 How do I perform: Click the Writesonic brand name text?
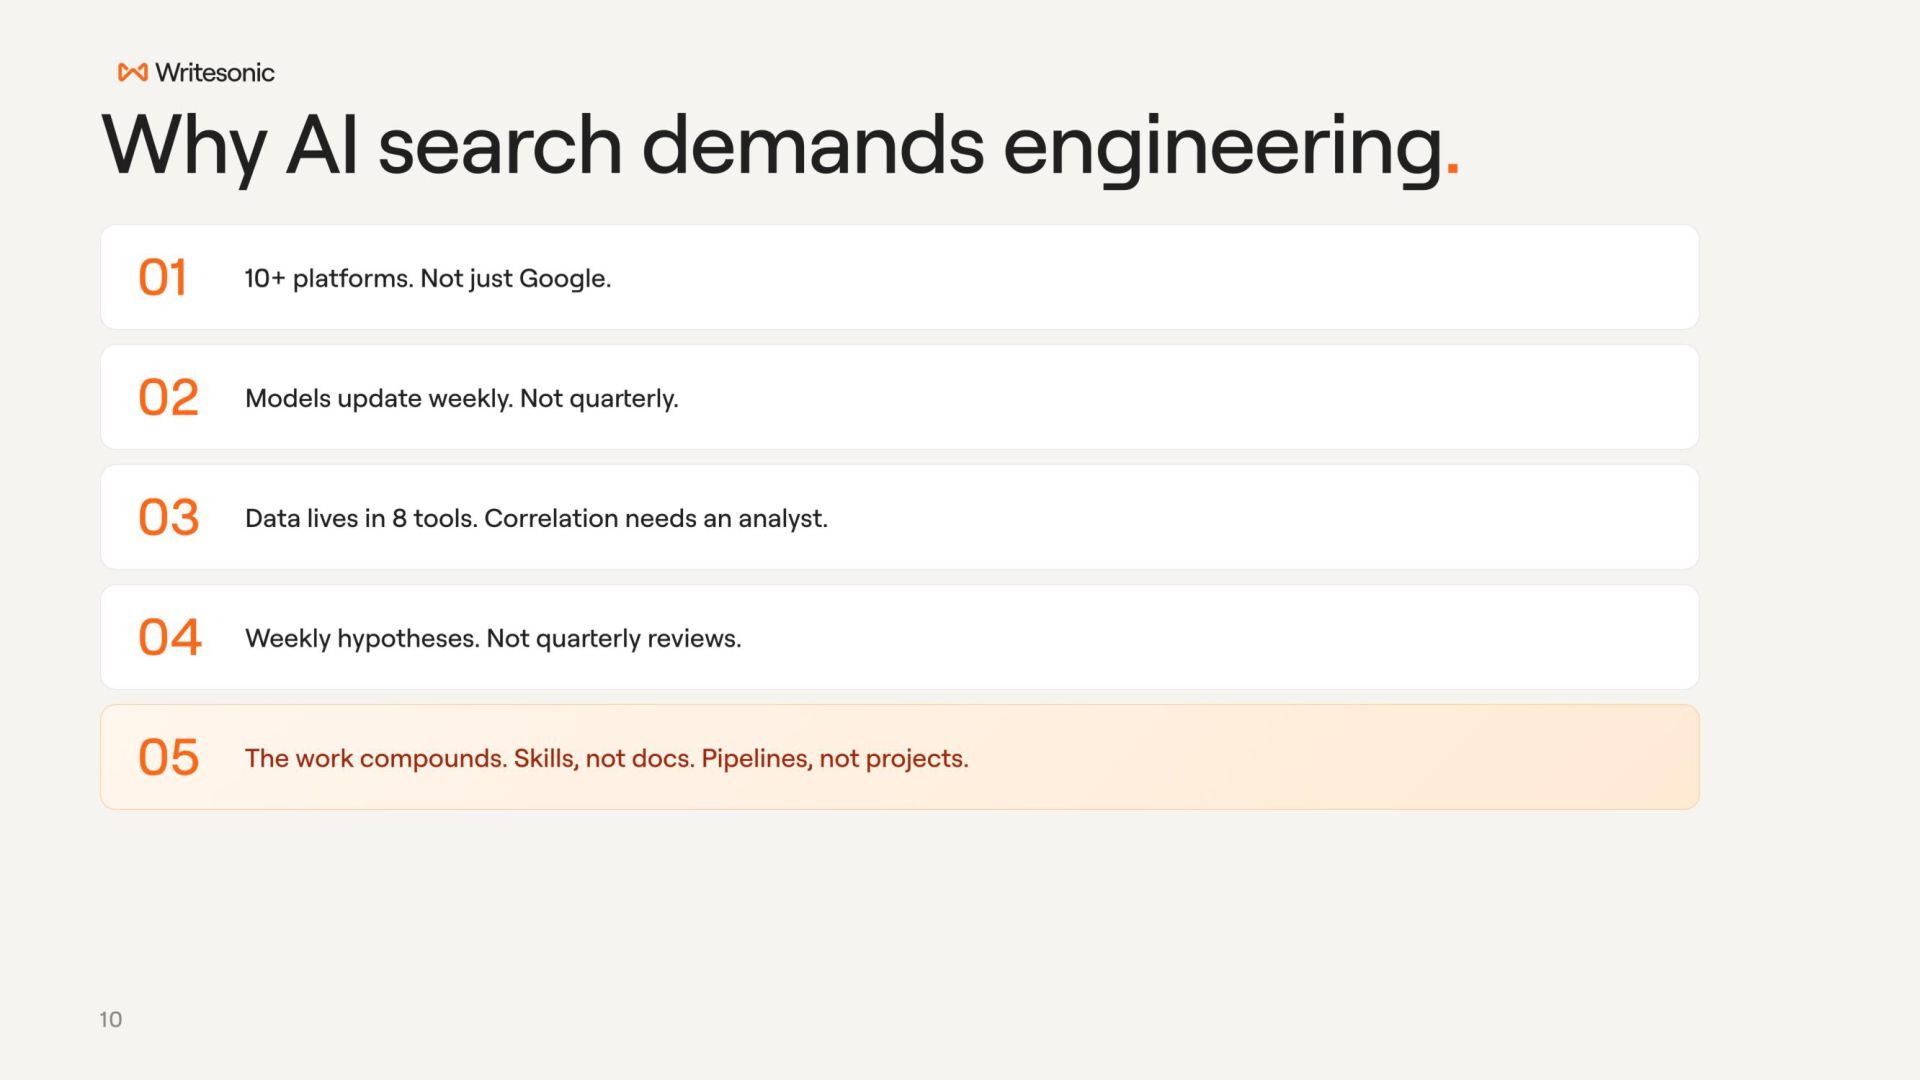click(x=215, y=72)
